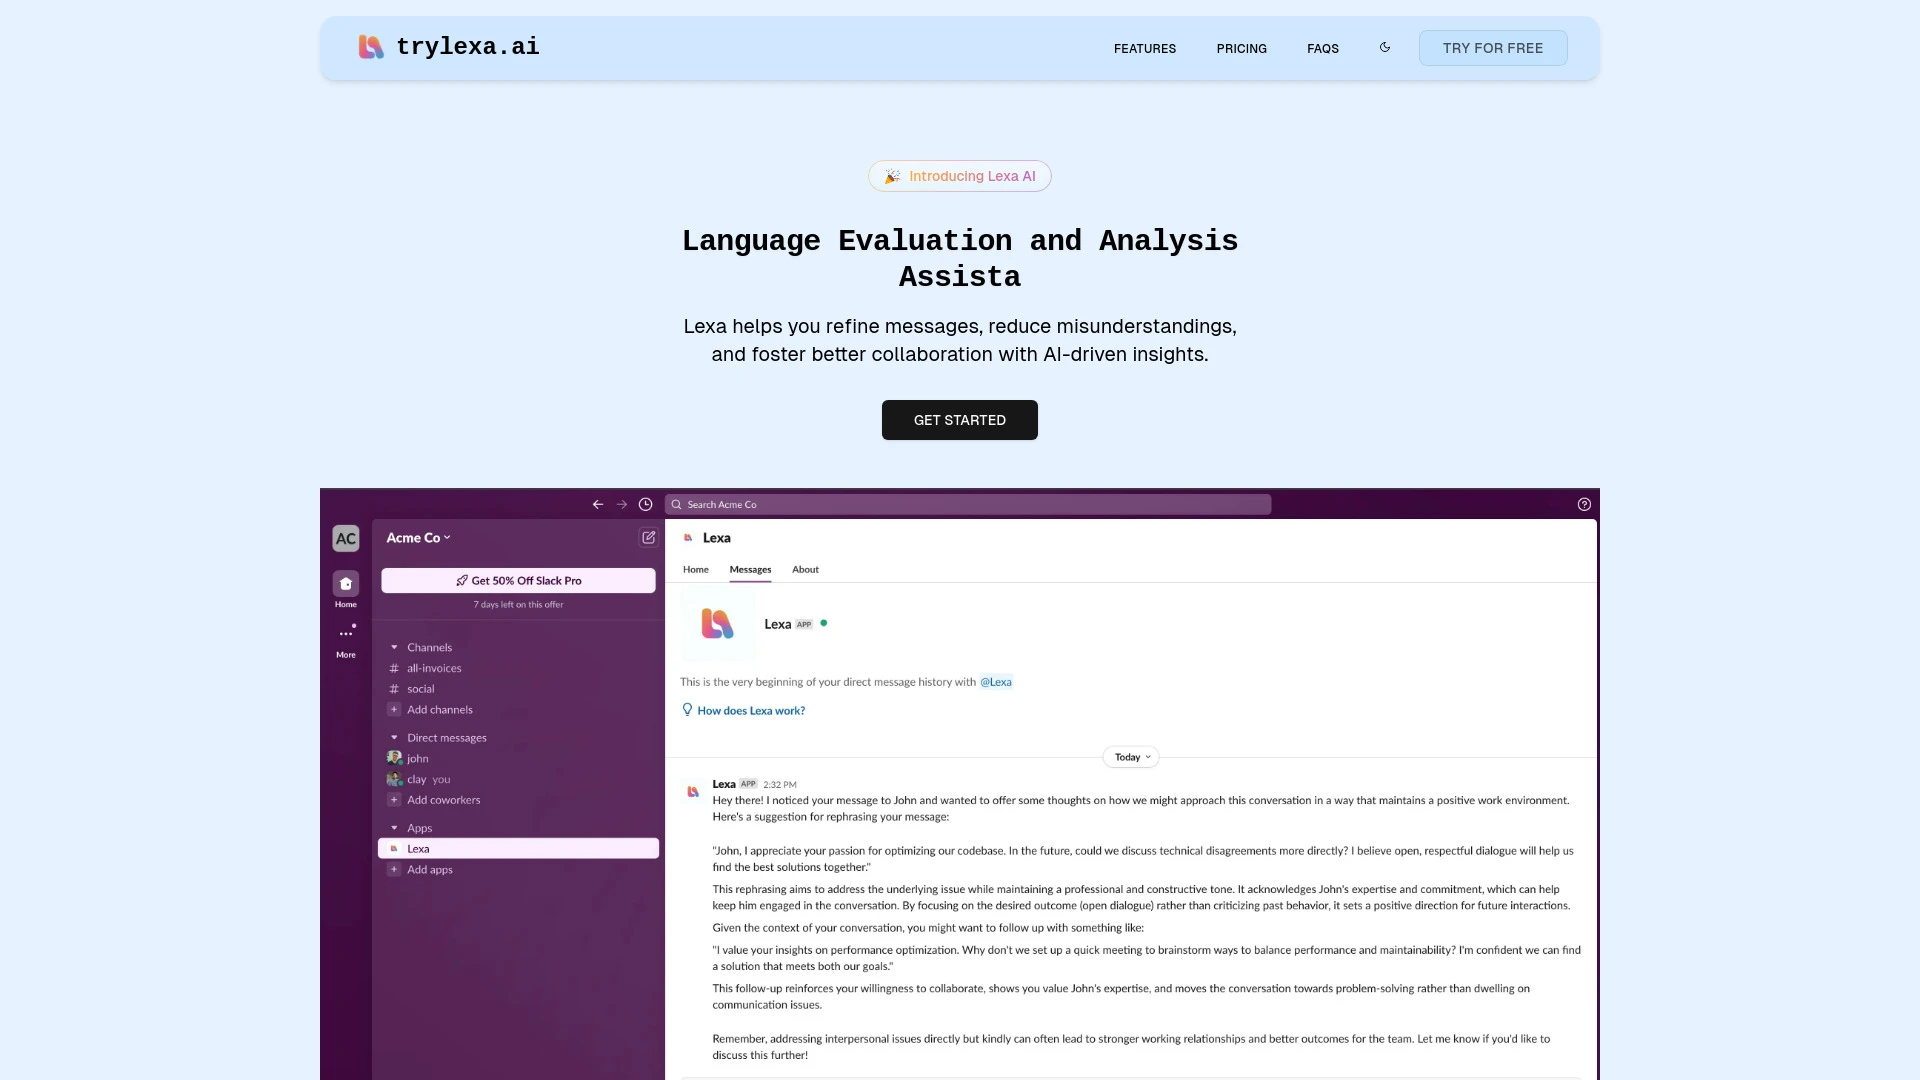Click the TRY FOR FREE button
Image resolution: width=1920 pixels, height=1080 pixels.
tap(1493, 47)
